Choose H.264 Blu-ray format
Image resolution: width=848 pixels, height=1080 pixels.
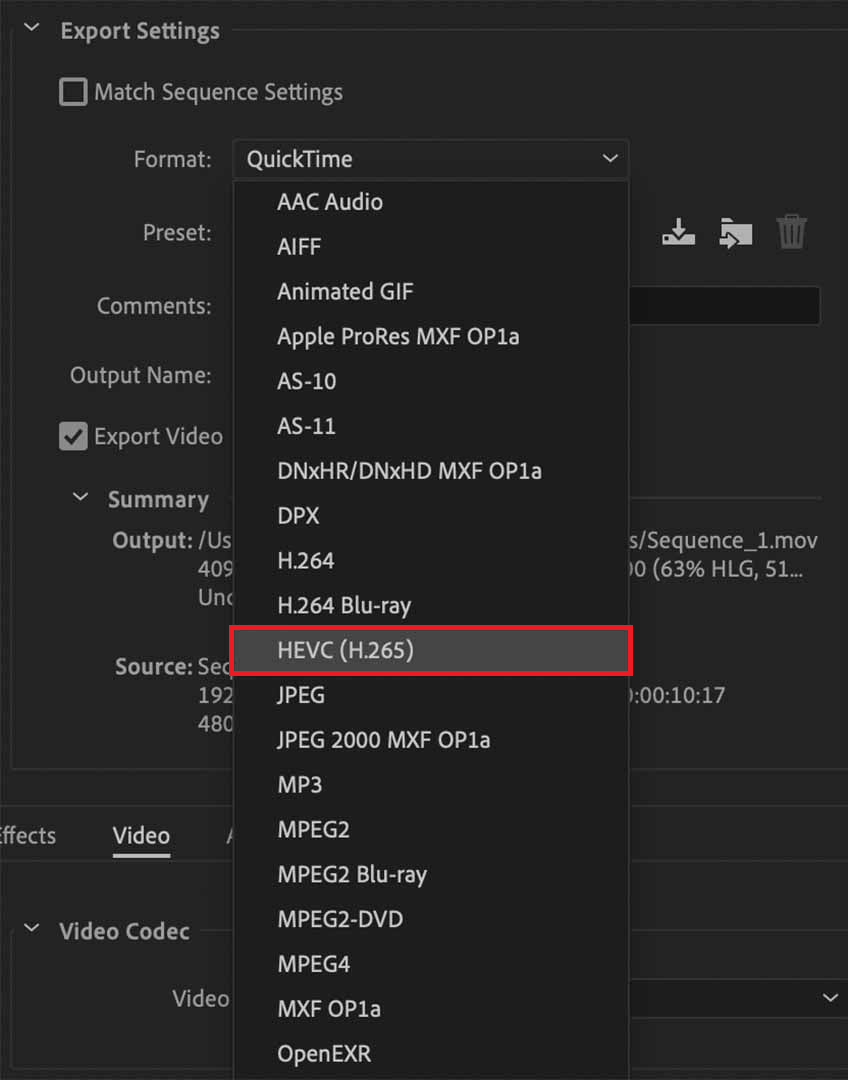pyautogui.click(x=431, y=605)
